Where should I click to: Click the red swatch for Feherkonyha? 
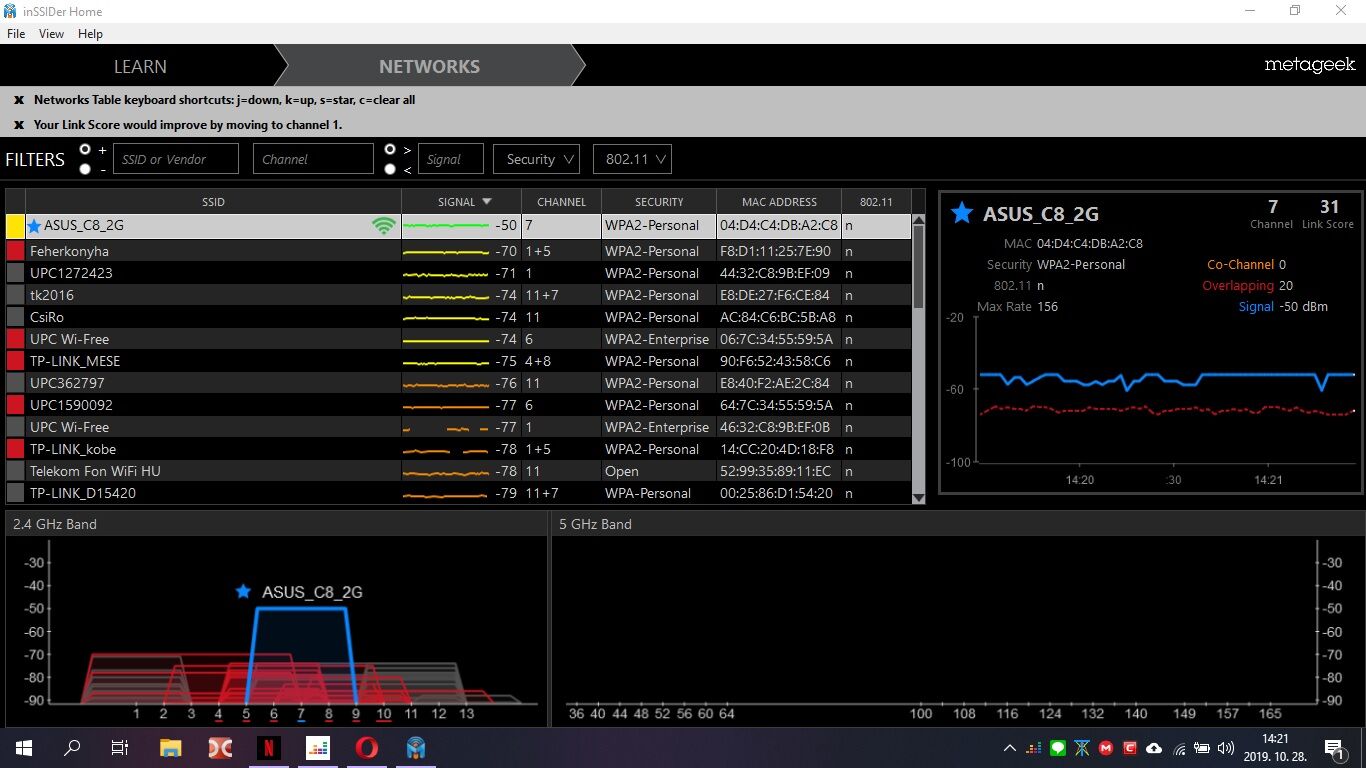point(15,251)
